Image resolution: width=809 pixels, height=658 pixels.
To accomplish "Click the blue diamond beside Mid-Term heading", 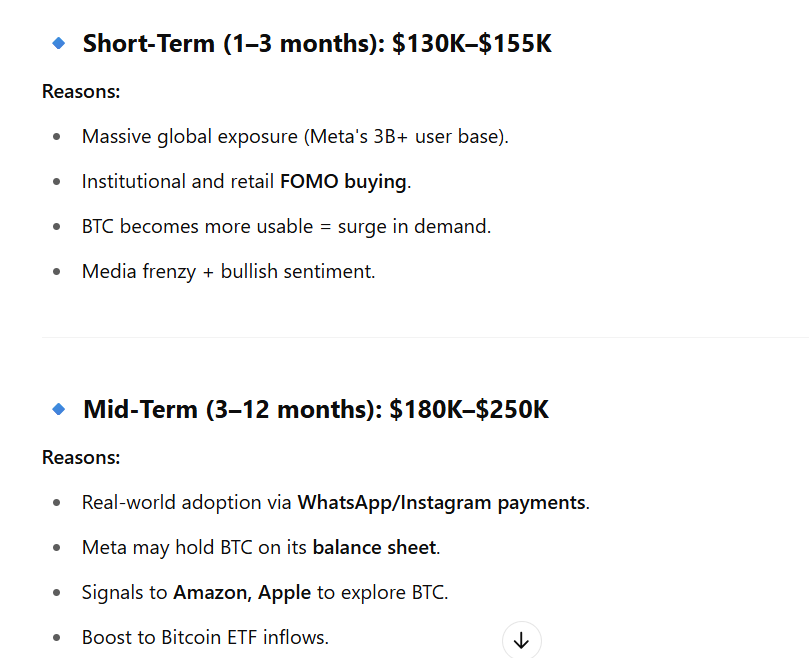I will [x=58, y=409].
